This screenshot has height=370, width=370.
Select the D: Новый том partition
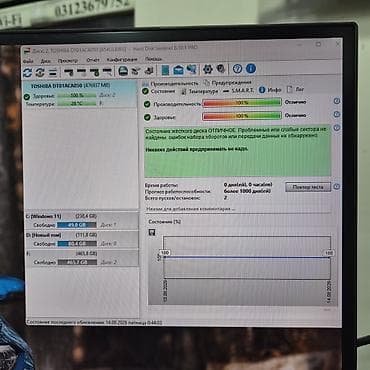(x=82, y=240)
